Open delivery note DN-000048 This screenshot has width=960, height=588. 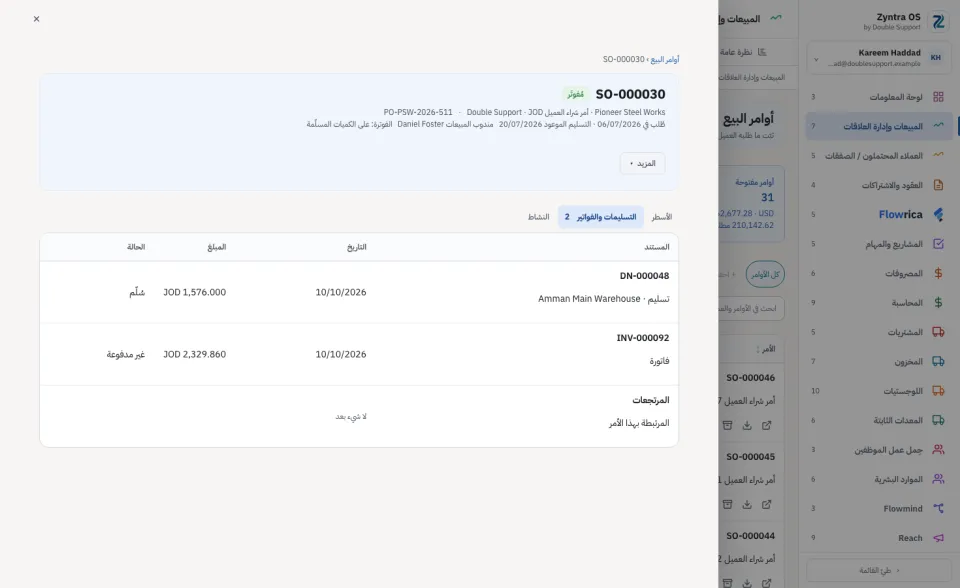(x=644, y=276)
